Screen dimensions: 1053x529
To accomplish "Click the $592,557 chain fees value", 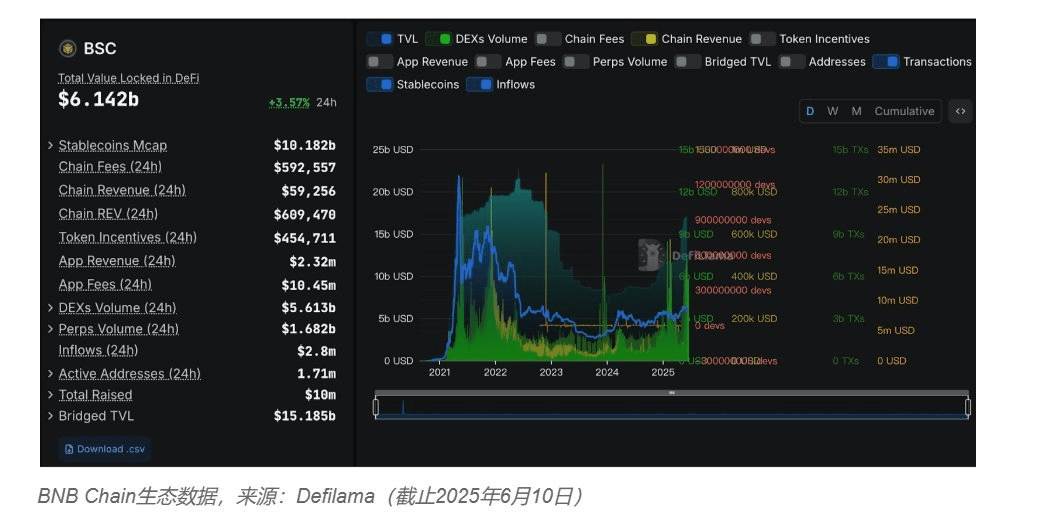I will click(304, 167).
